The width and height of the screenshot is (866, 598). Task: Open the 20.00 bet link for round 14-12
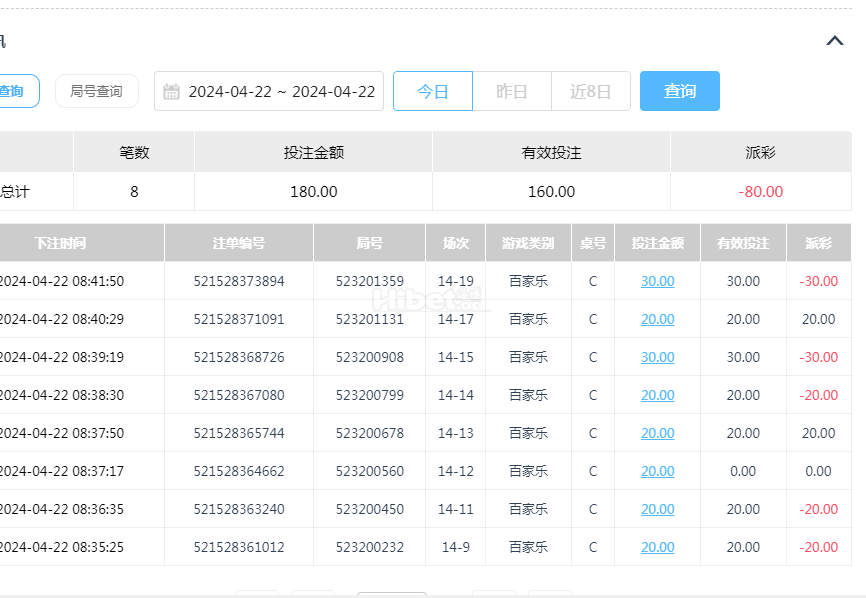pos(657,472)
